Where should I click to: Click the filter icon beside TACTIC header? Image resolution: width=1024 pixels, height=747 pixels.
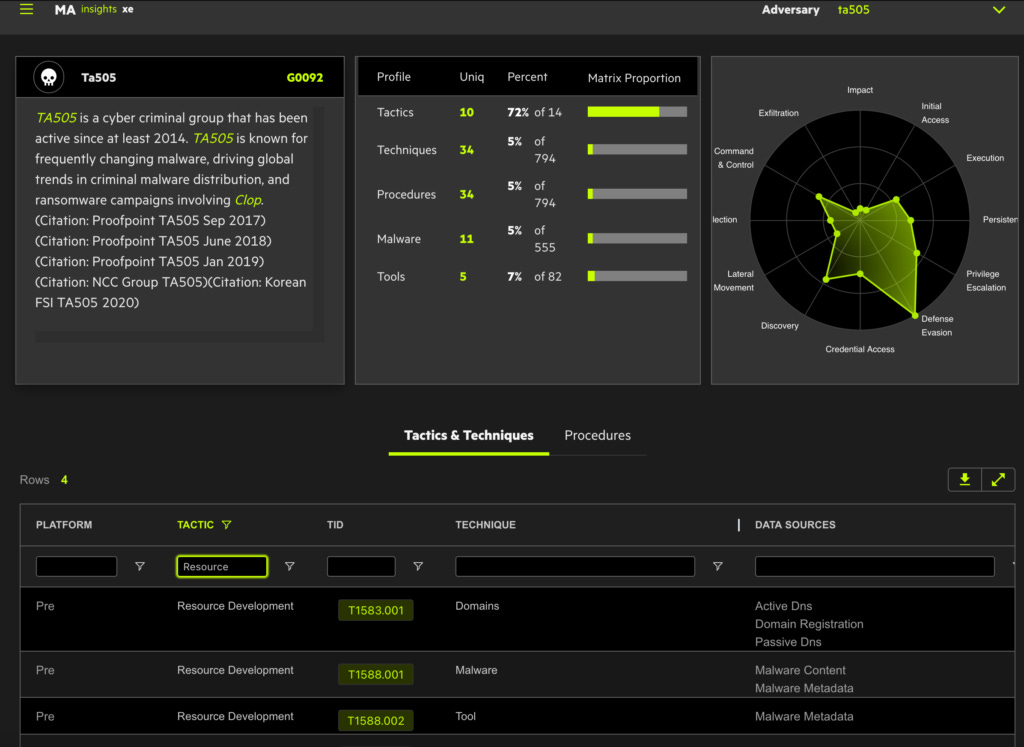click(227, 524)
